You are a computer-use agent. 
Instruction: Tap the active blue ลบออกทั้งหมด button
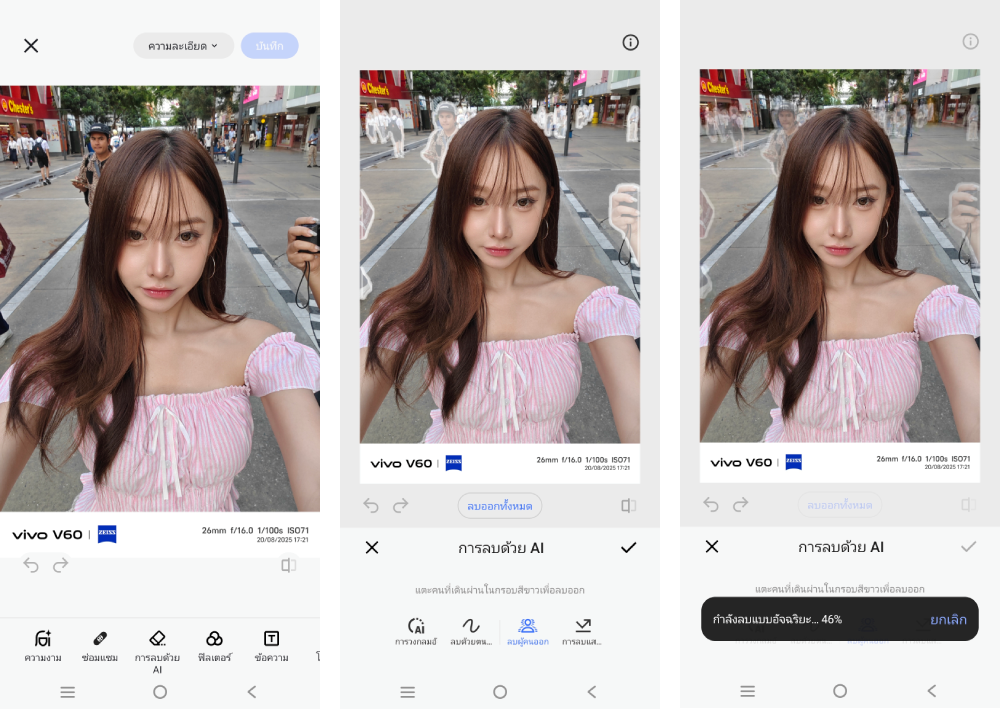pos(500,506)
